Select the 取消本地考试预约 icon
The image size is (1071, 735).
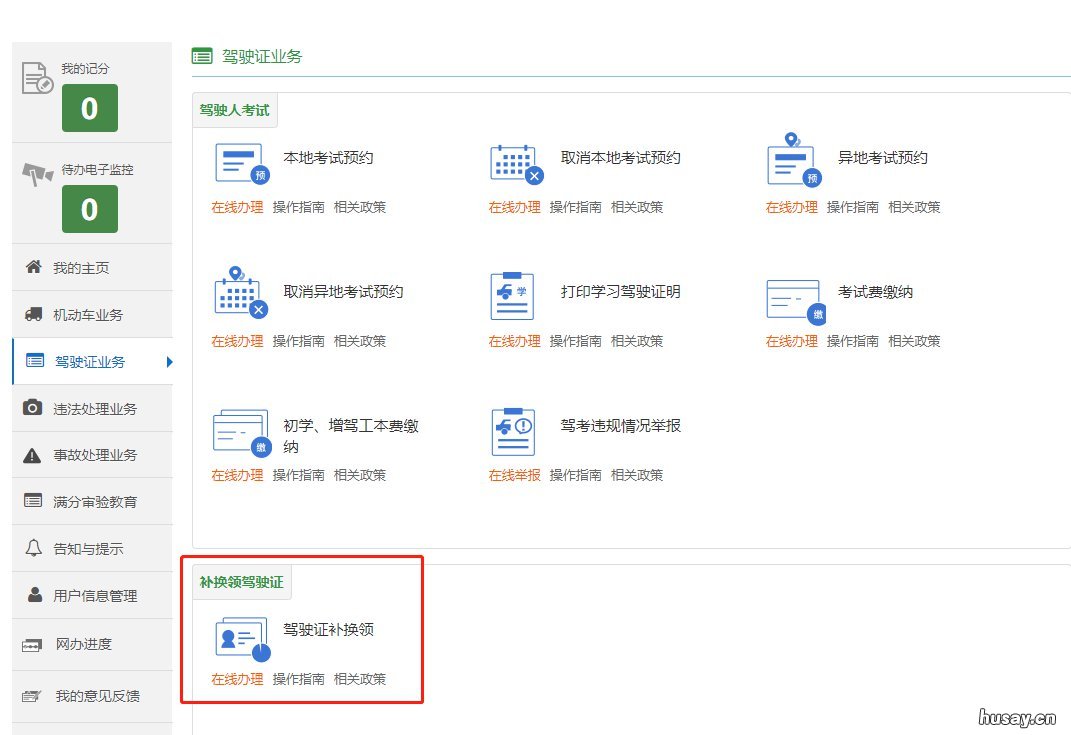coord(514,163)
